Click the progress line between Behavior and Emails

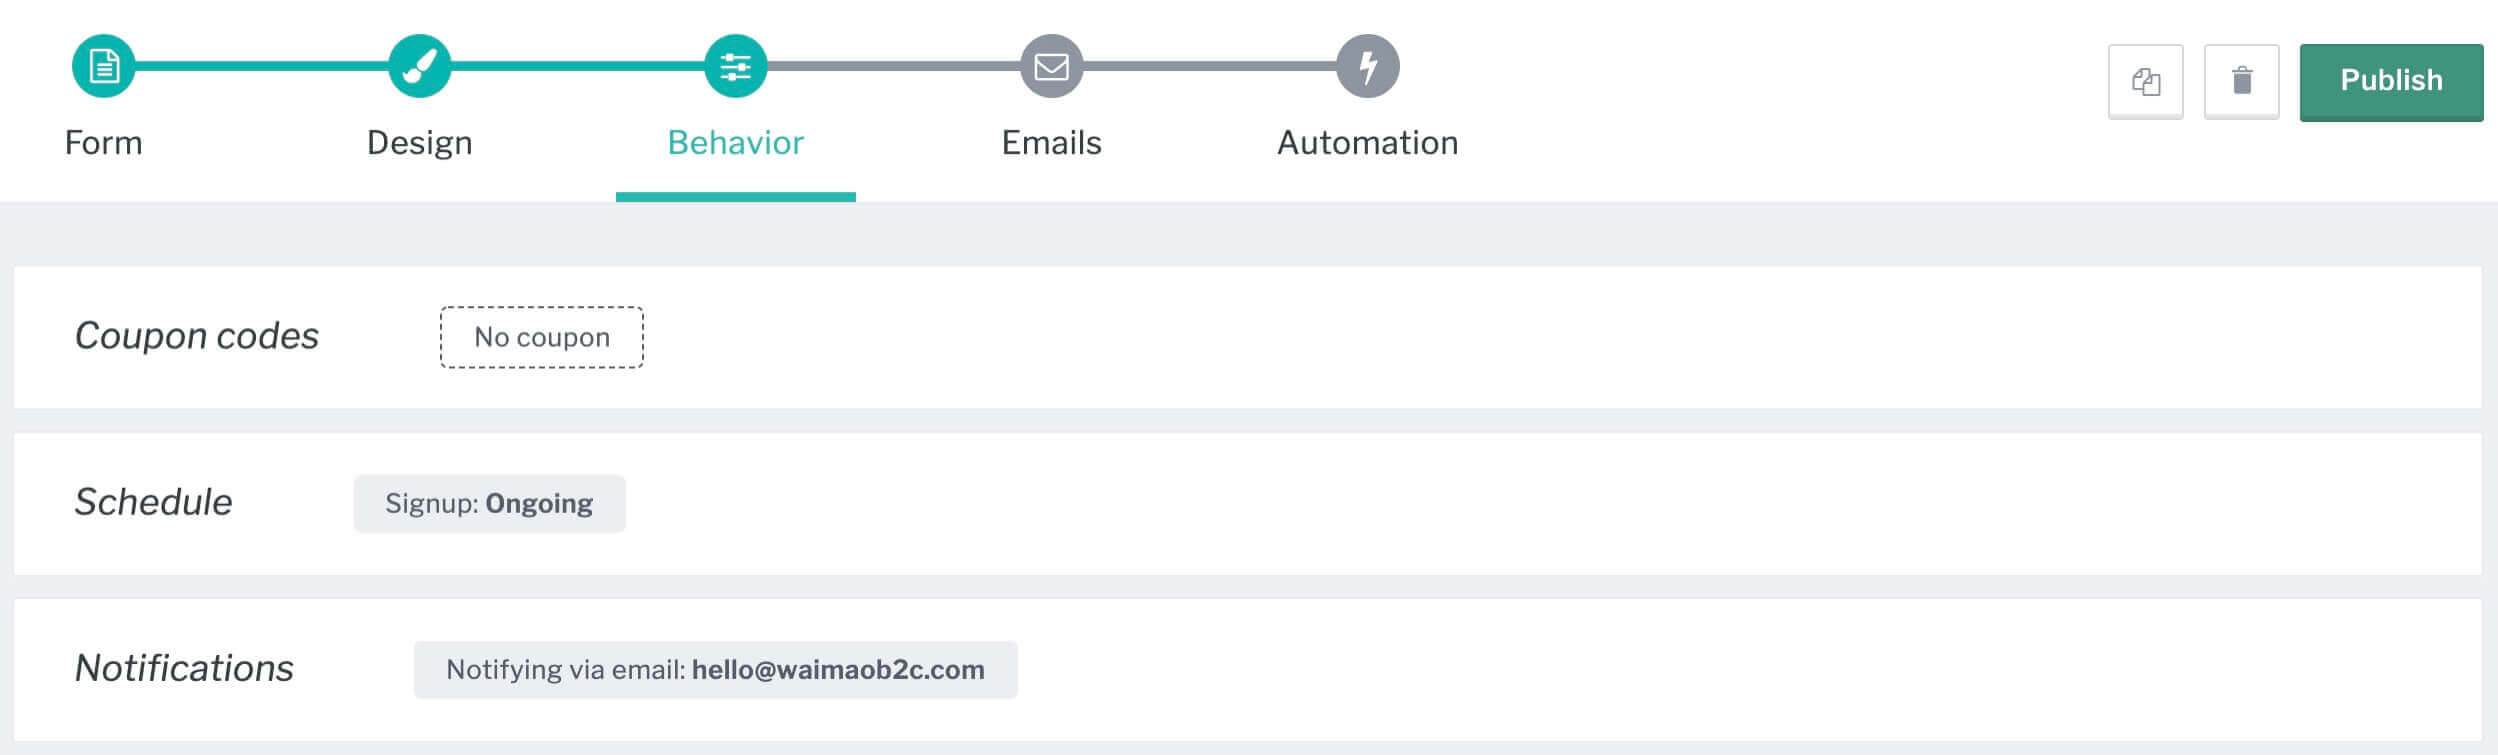pos(893,66)
